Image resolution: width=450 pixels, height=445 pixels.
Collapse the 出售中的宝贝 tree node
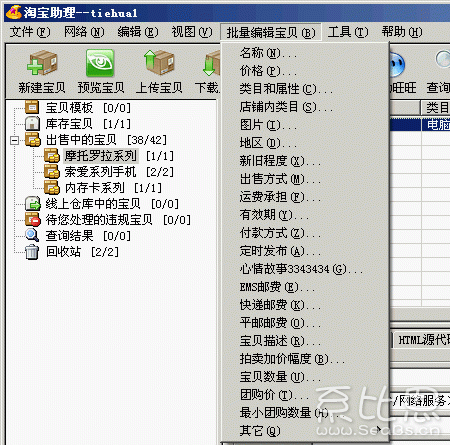pos(14,140)
